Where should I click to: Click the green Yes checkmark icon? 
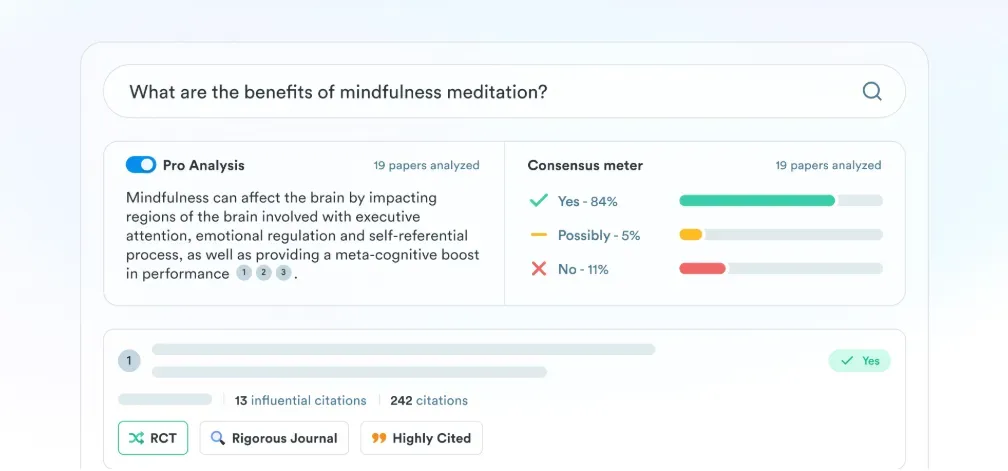538,201
